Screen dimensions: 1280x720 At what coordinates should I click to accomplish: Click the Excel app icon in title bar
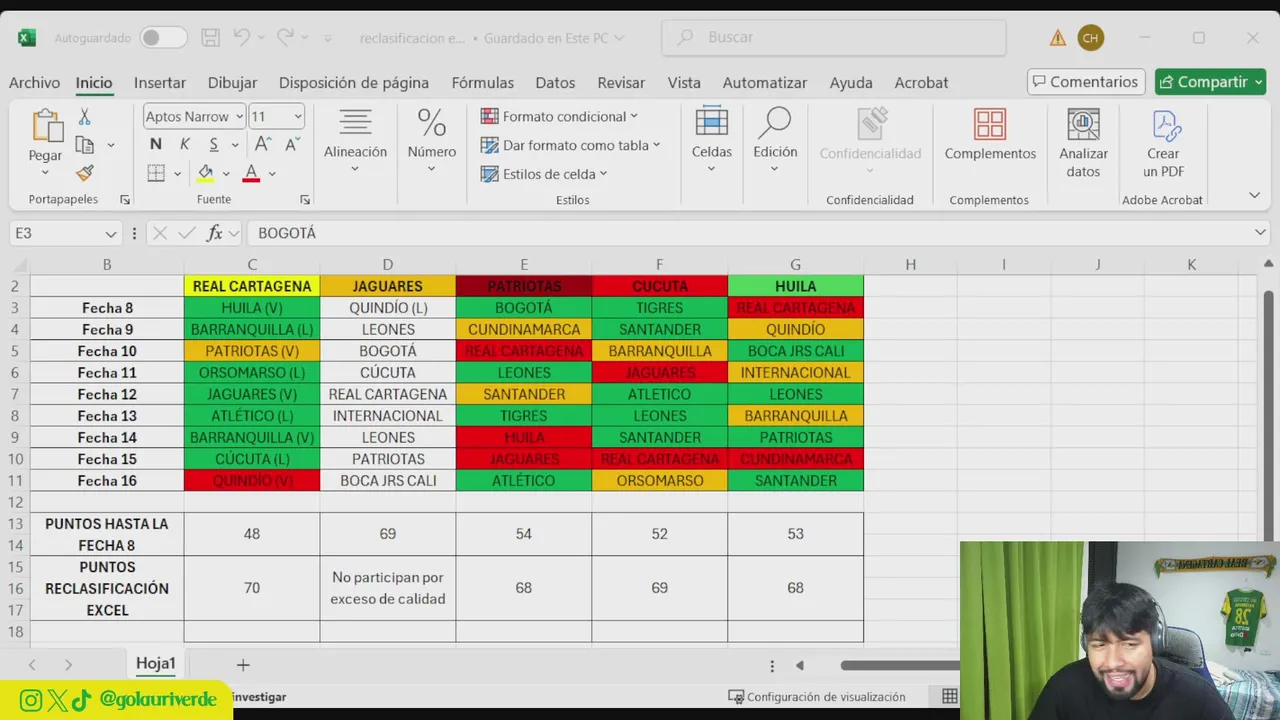tap(27, 38)
